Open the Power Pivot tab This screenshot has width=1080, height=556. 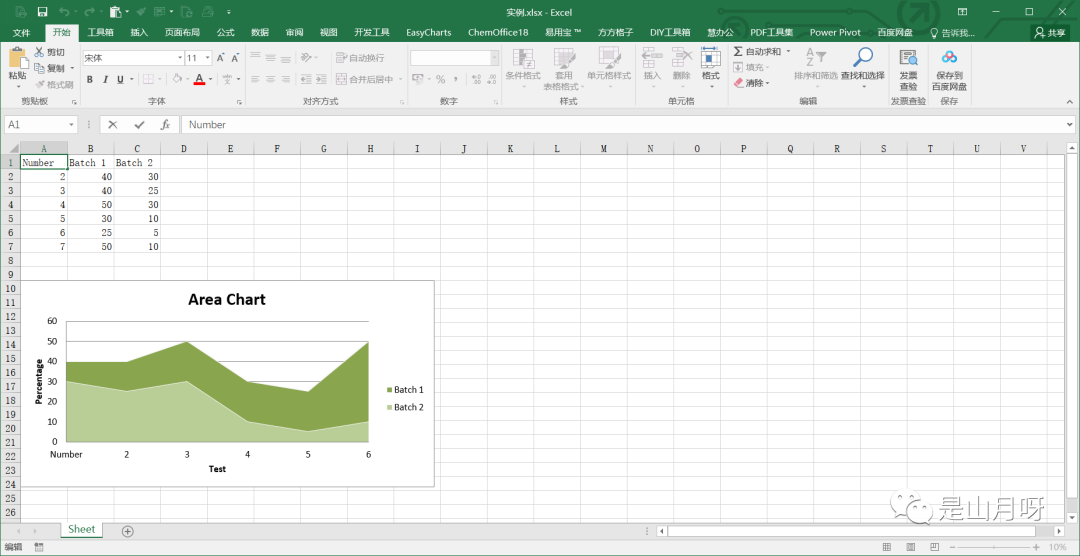(835, 32)
